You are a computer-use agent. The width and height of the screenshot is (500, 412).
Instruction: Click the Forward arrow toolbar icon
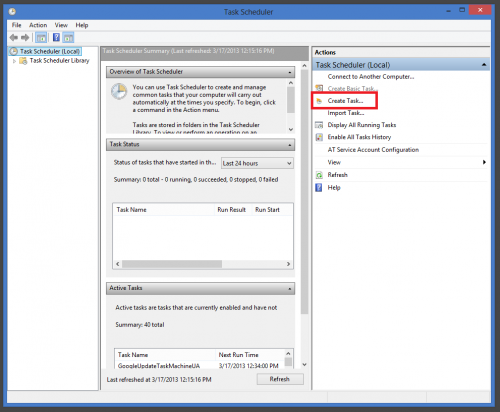point(25,38)
